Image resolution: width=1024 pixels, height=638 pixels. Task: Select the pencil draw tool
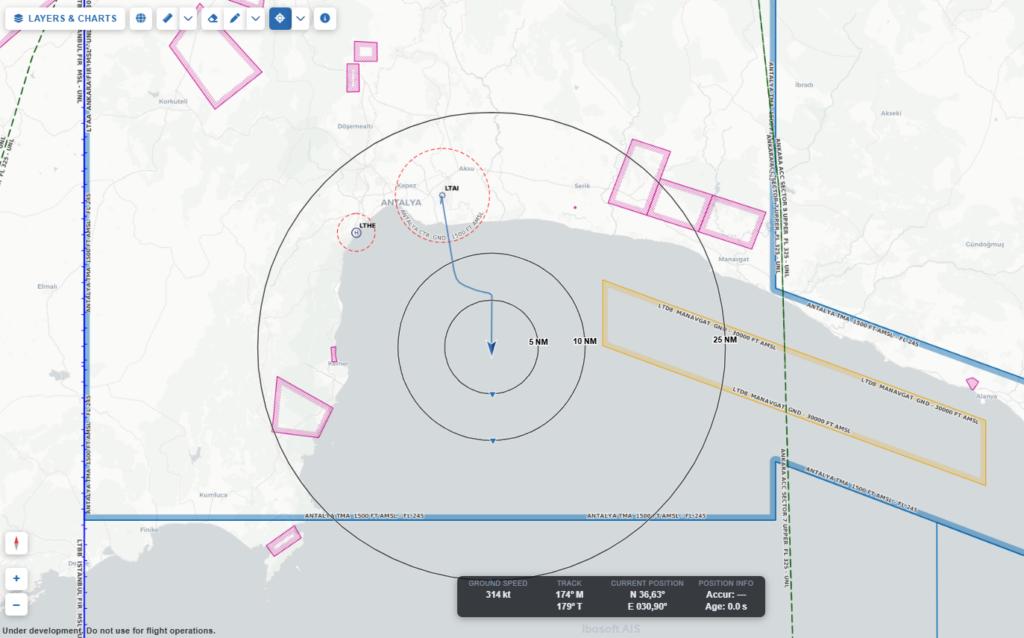click(235, 18)
